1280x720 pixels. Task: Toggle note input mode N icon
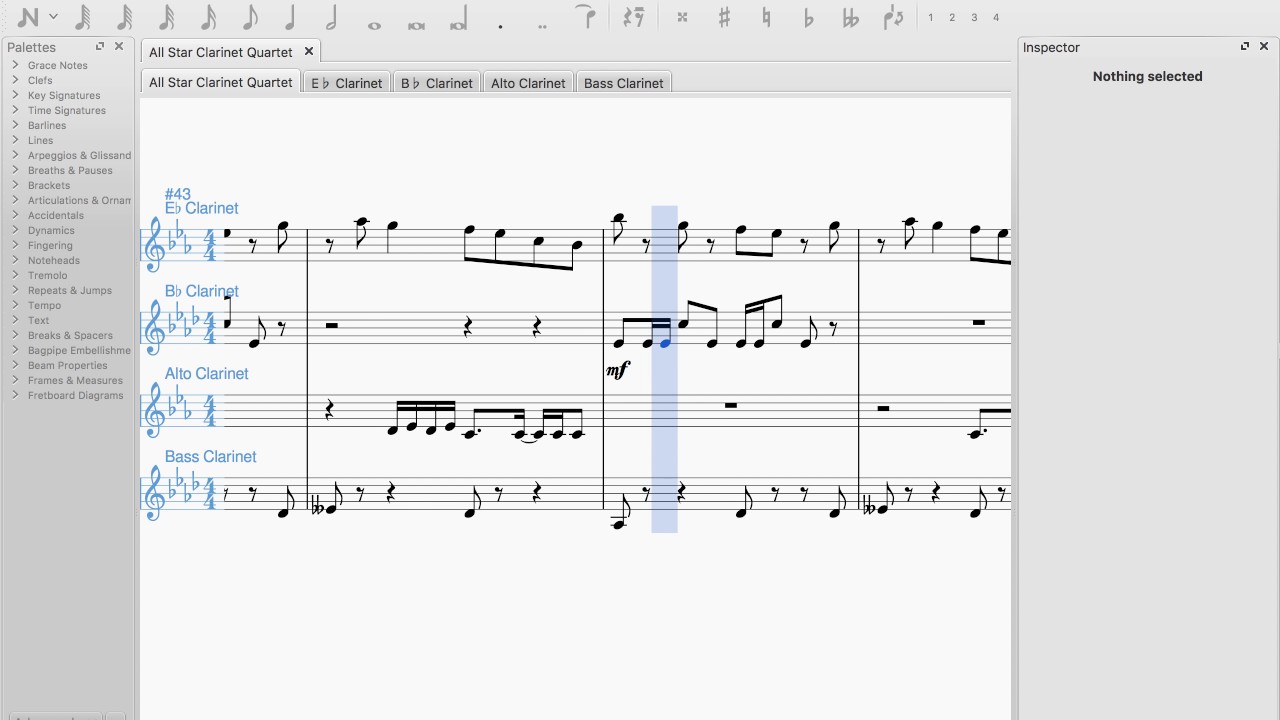28,17
